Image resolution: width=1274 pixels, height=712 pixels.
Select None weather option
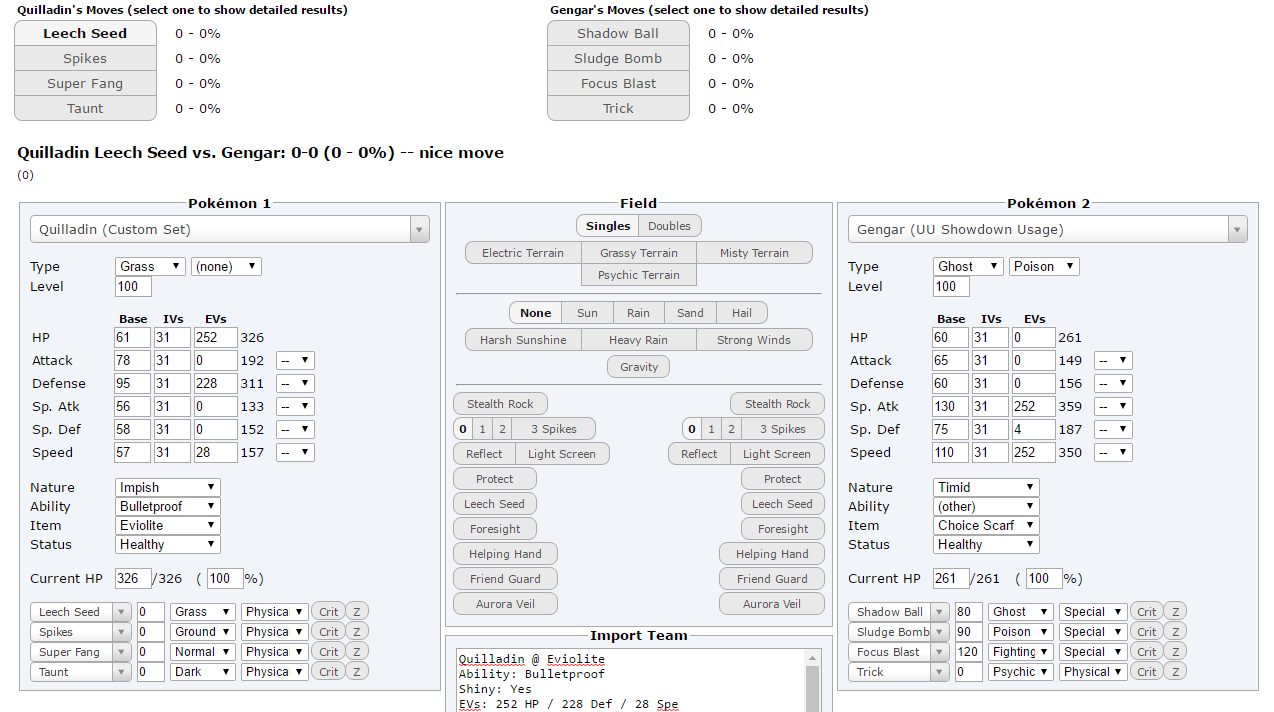coord(535,313)
